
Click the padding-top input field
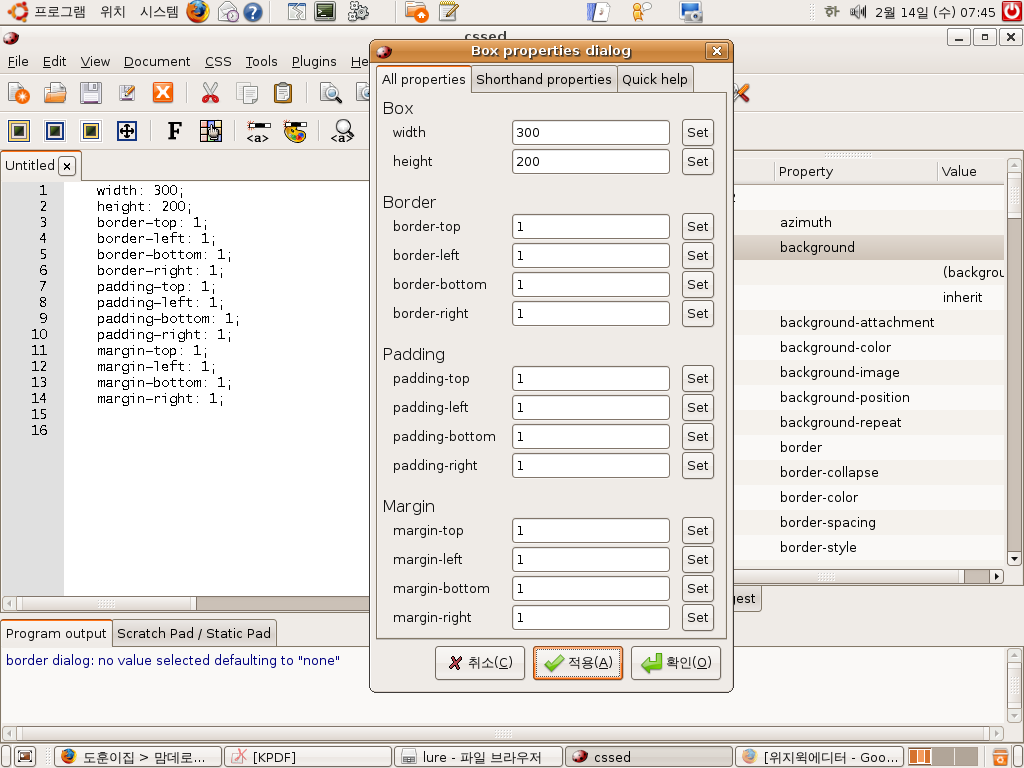click(590, 378)
